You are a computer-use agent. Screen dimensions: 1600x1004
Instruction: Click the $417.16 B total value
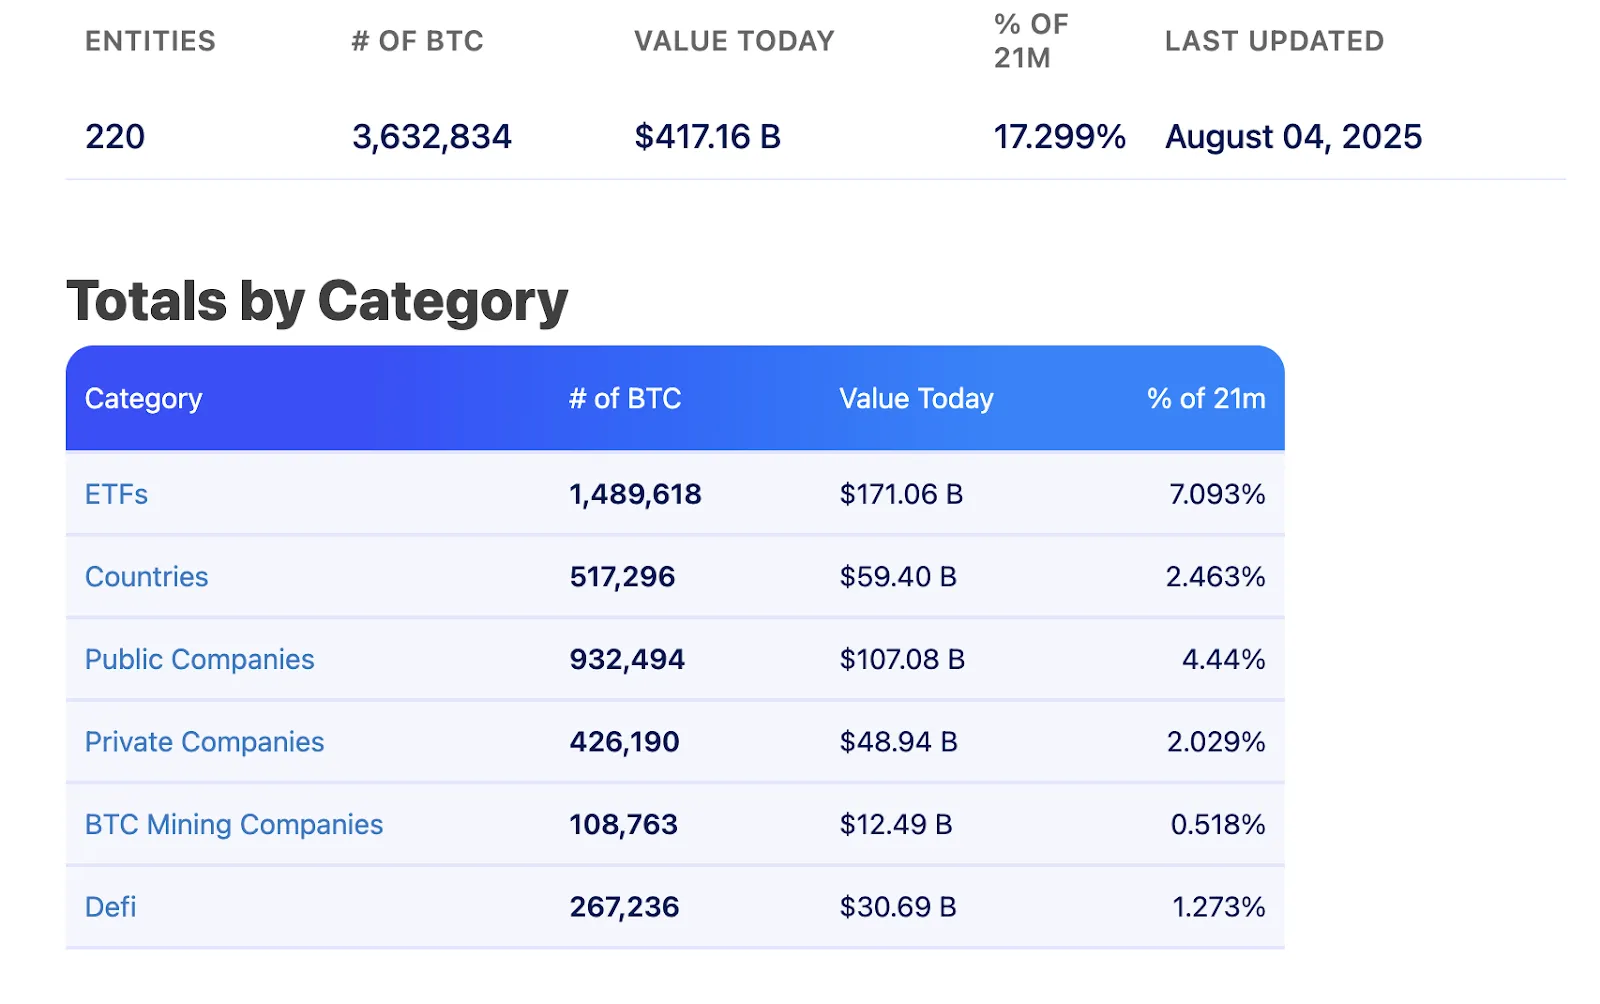(710, 136)
